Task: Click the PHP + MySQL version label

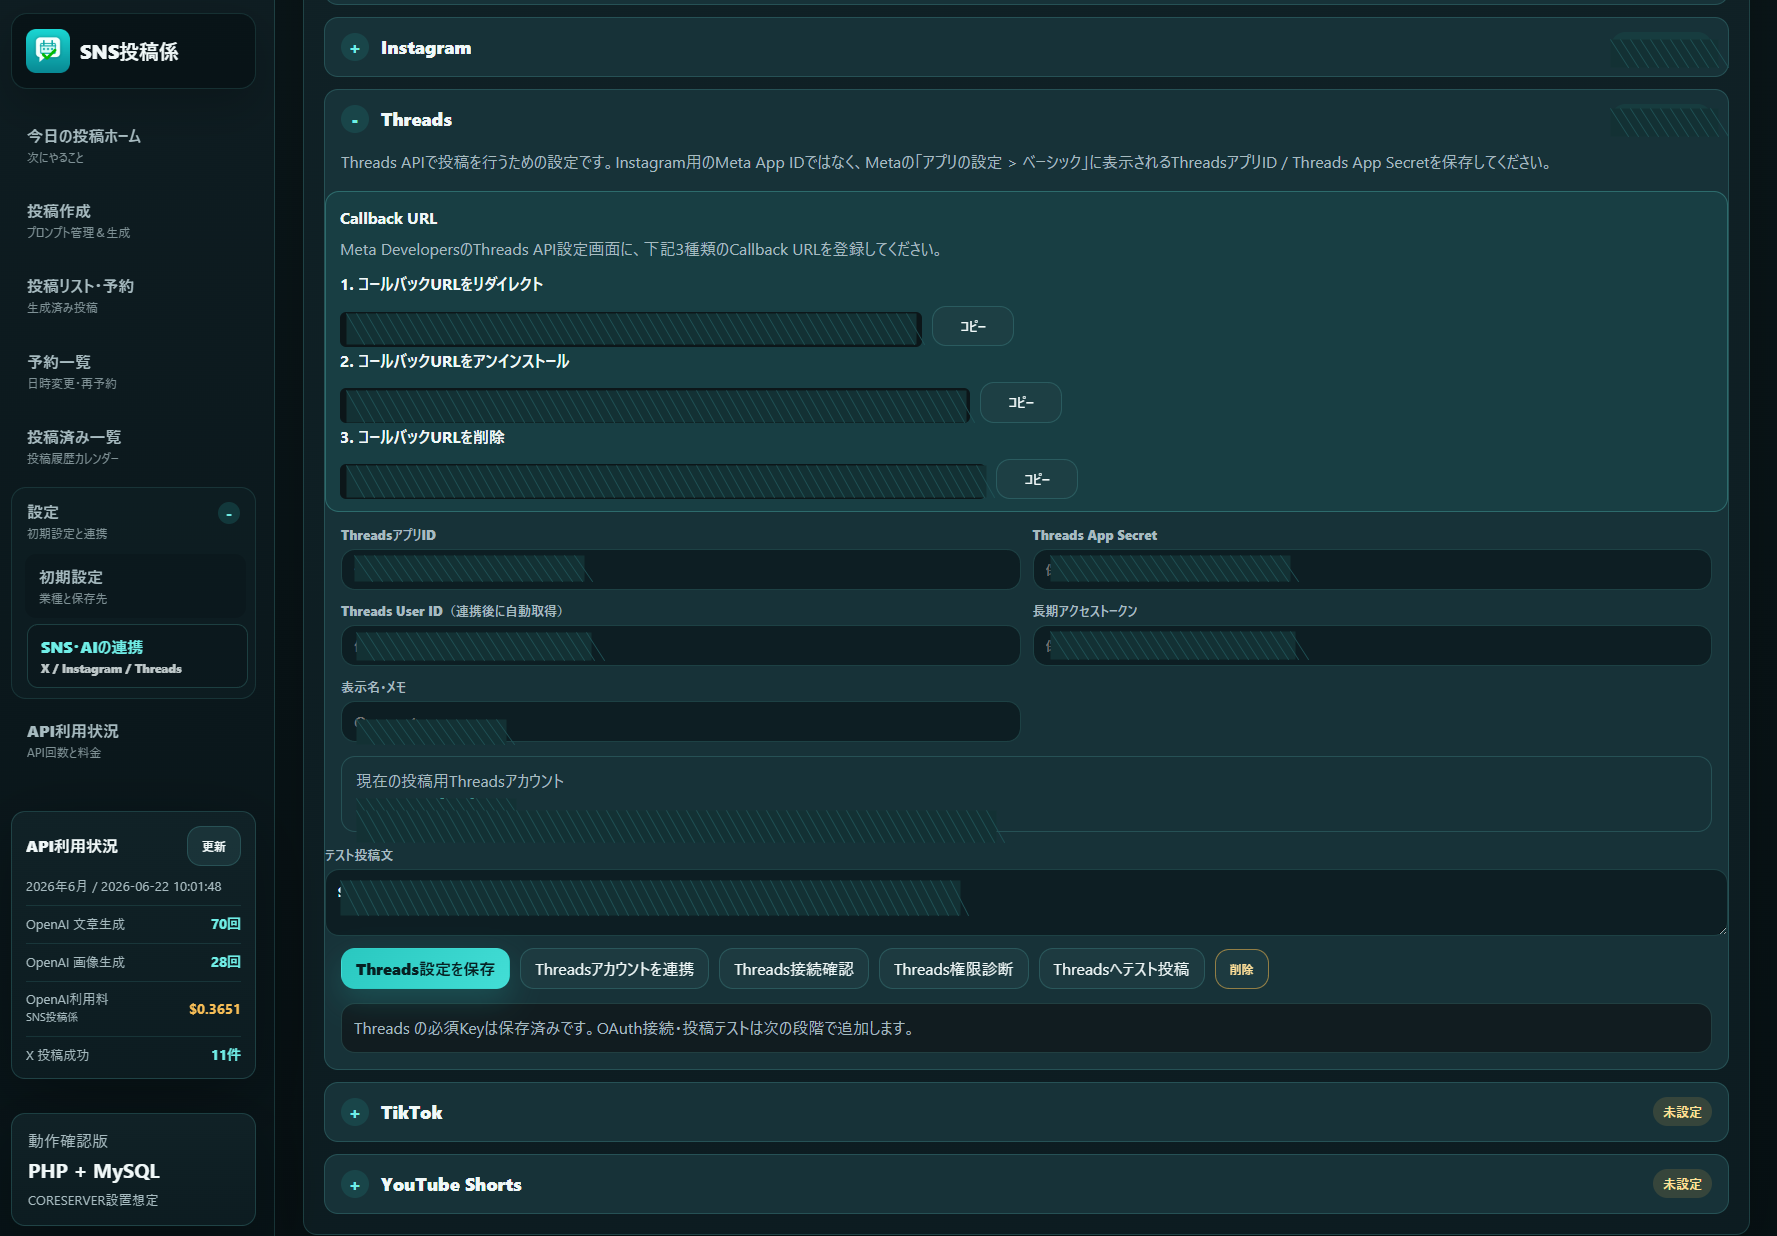Action: [94, 1171]
